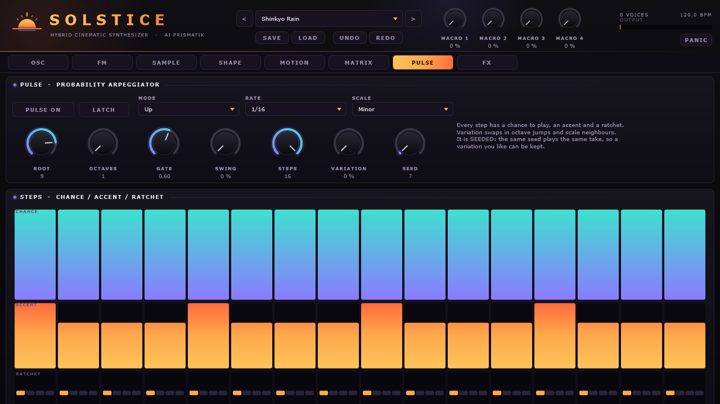Click the Solstice sun logo icon
Screen dimensions: 720x404
[27, 22]
